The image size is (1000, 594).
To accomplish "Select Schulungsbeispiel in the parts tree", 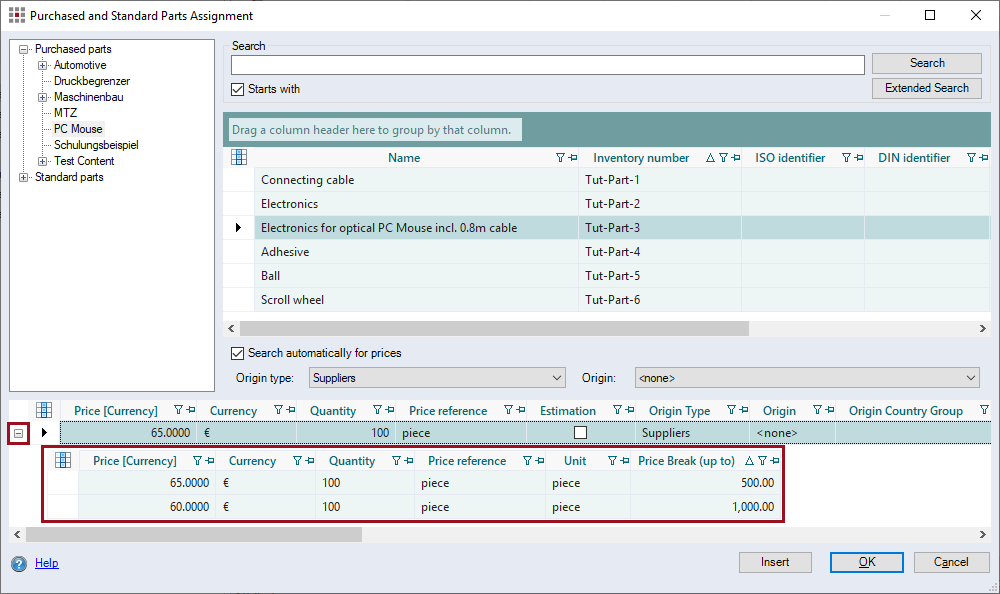I will (96, 145).
